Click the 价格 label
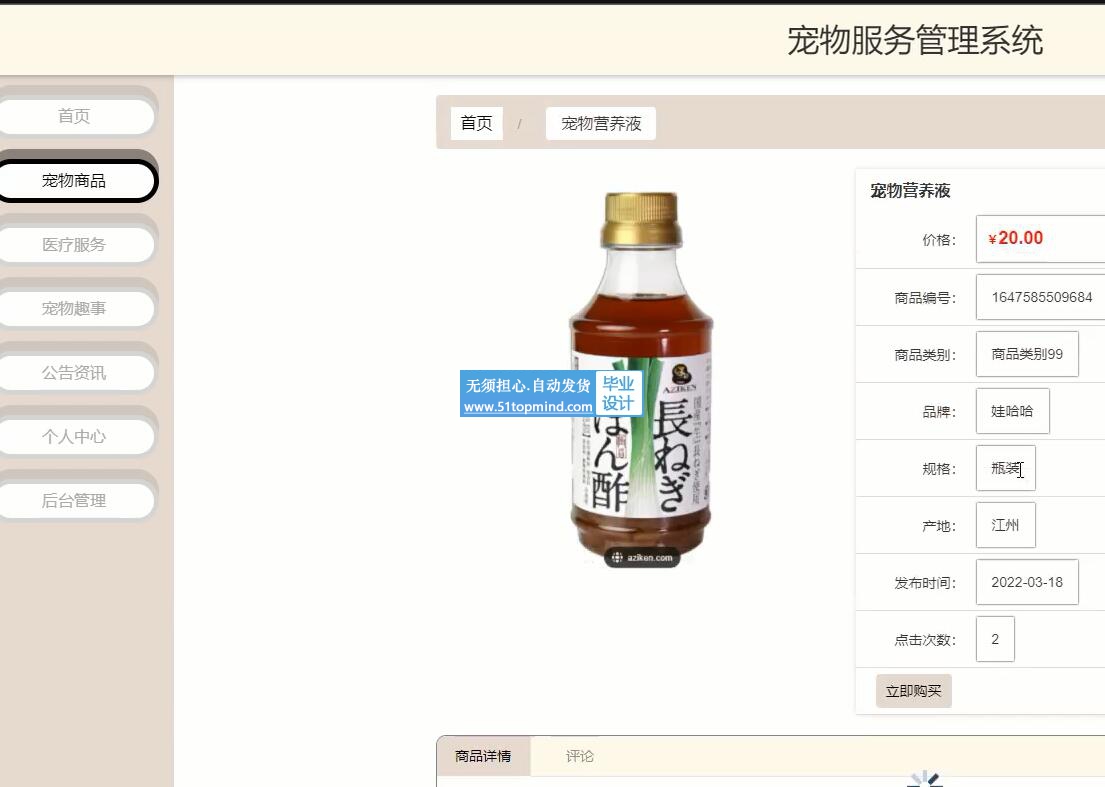 (x=939, y=240)
